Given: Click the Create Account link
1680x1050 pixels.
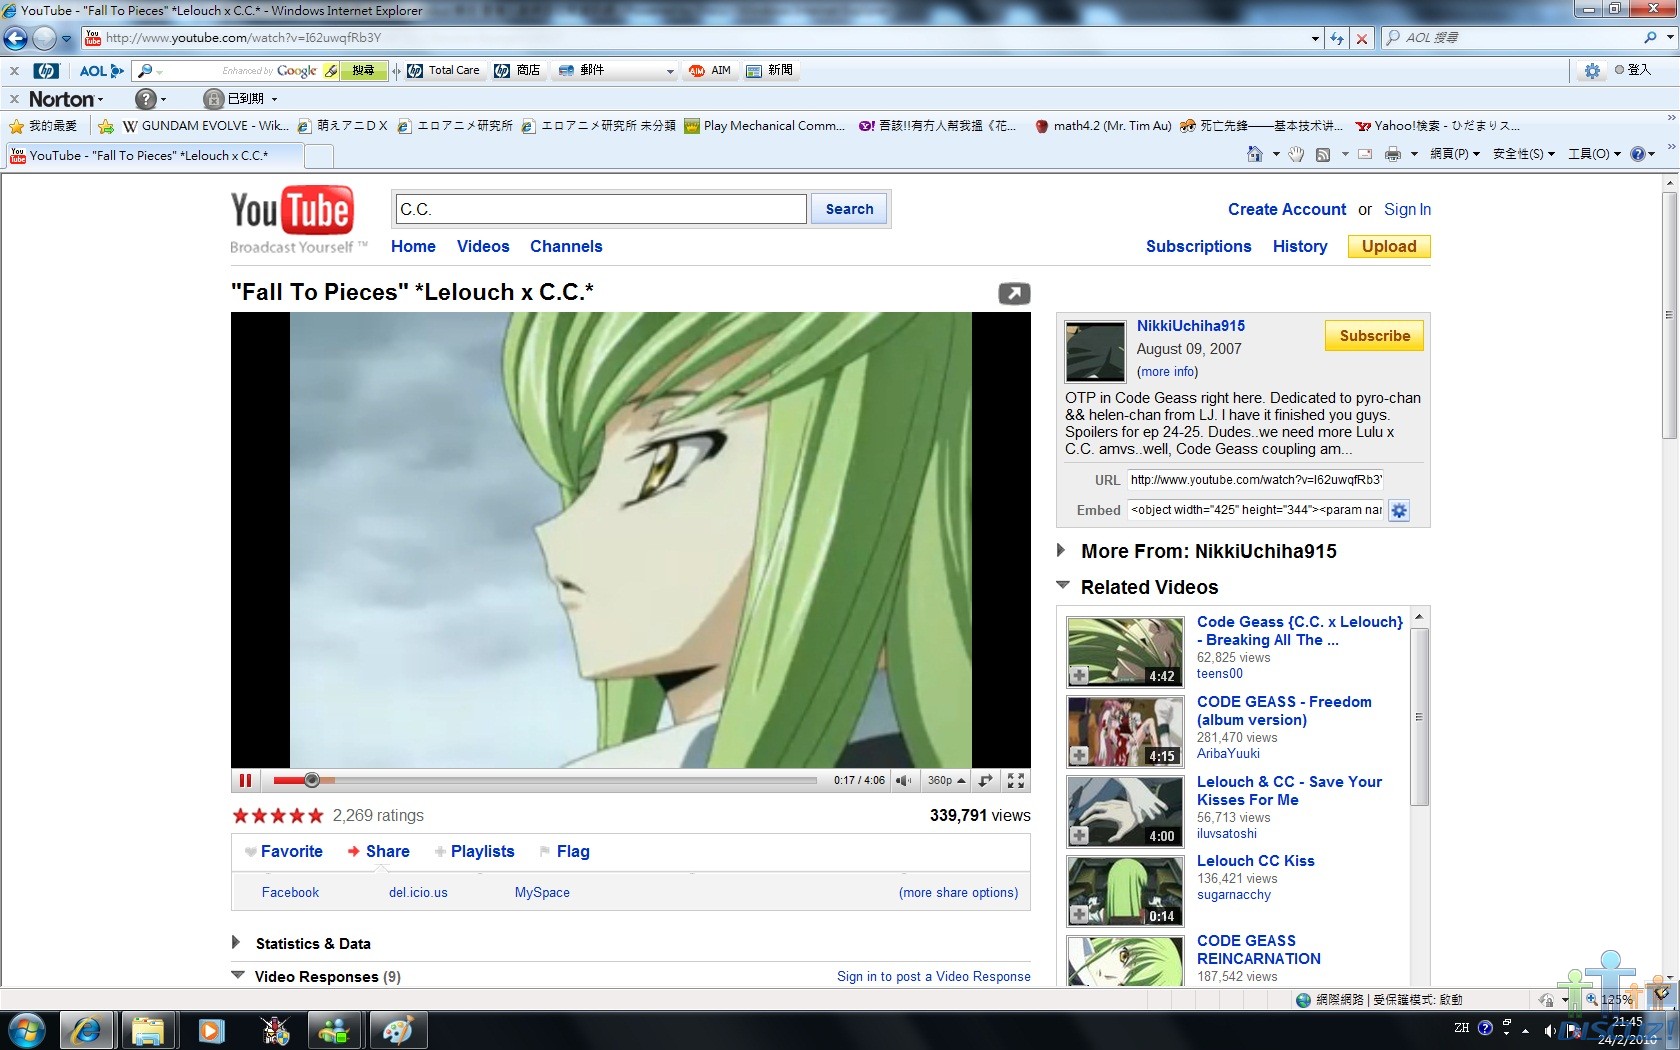Looking at the screenshot, I should [x=1287, y=209].
